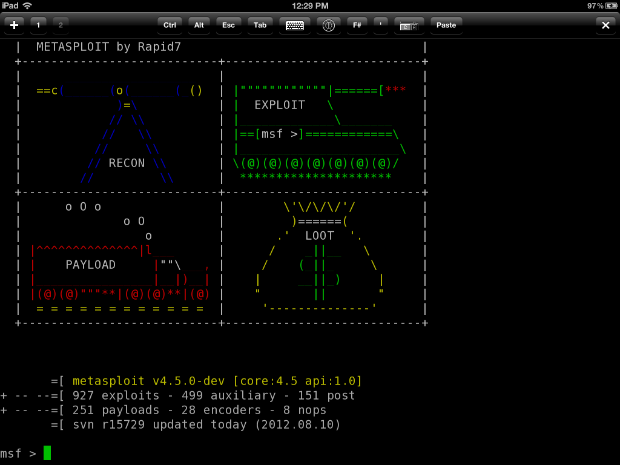The height and width of the screenshot is (465, 620).
Task: Tap the battery indicator in status bar
Action: click(607, 6)
